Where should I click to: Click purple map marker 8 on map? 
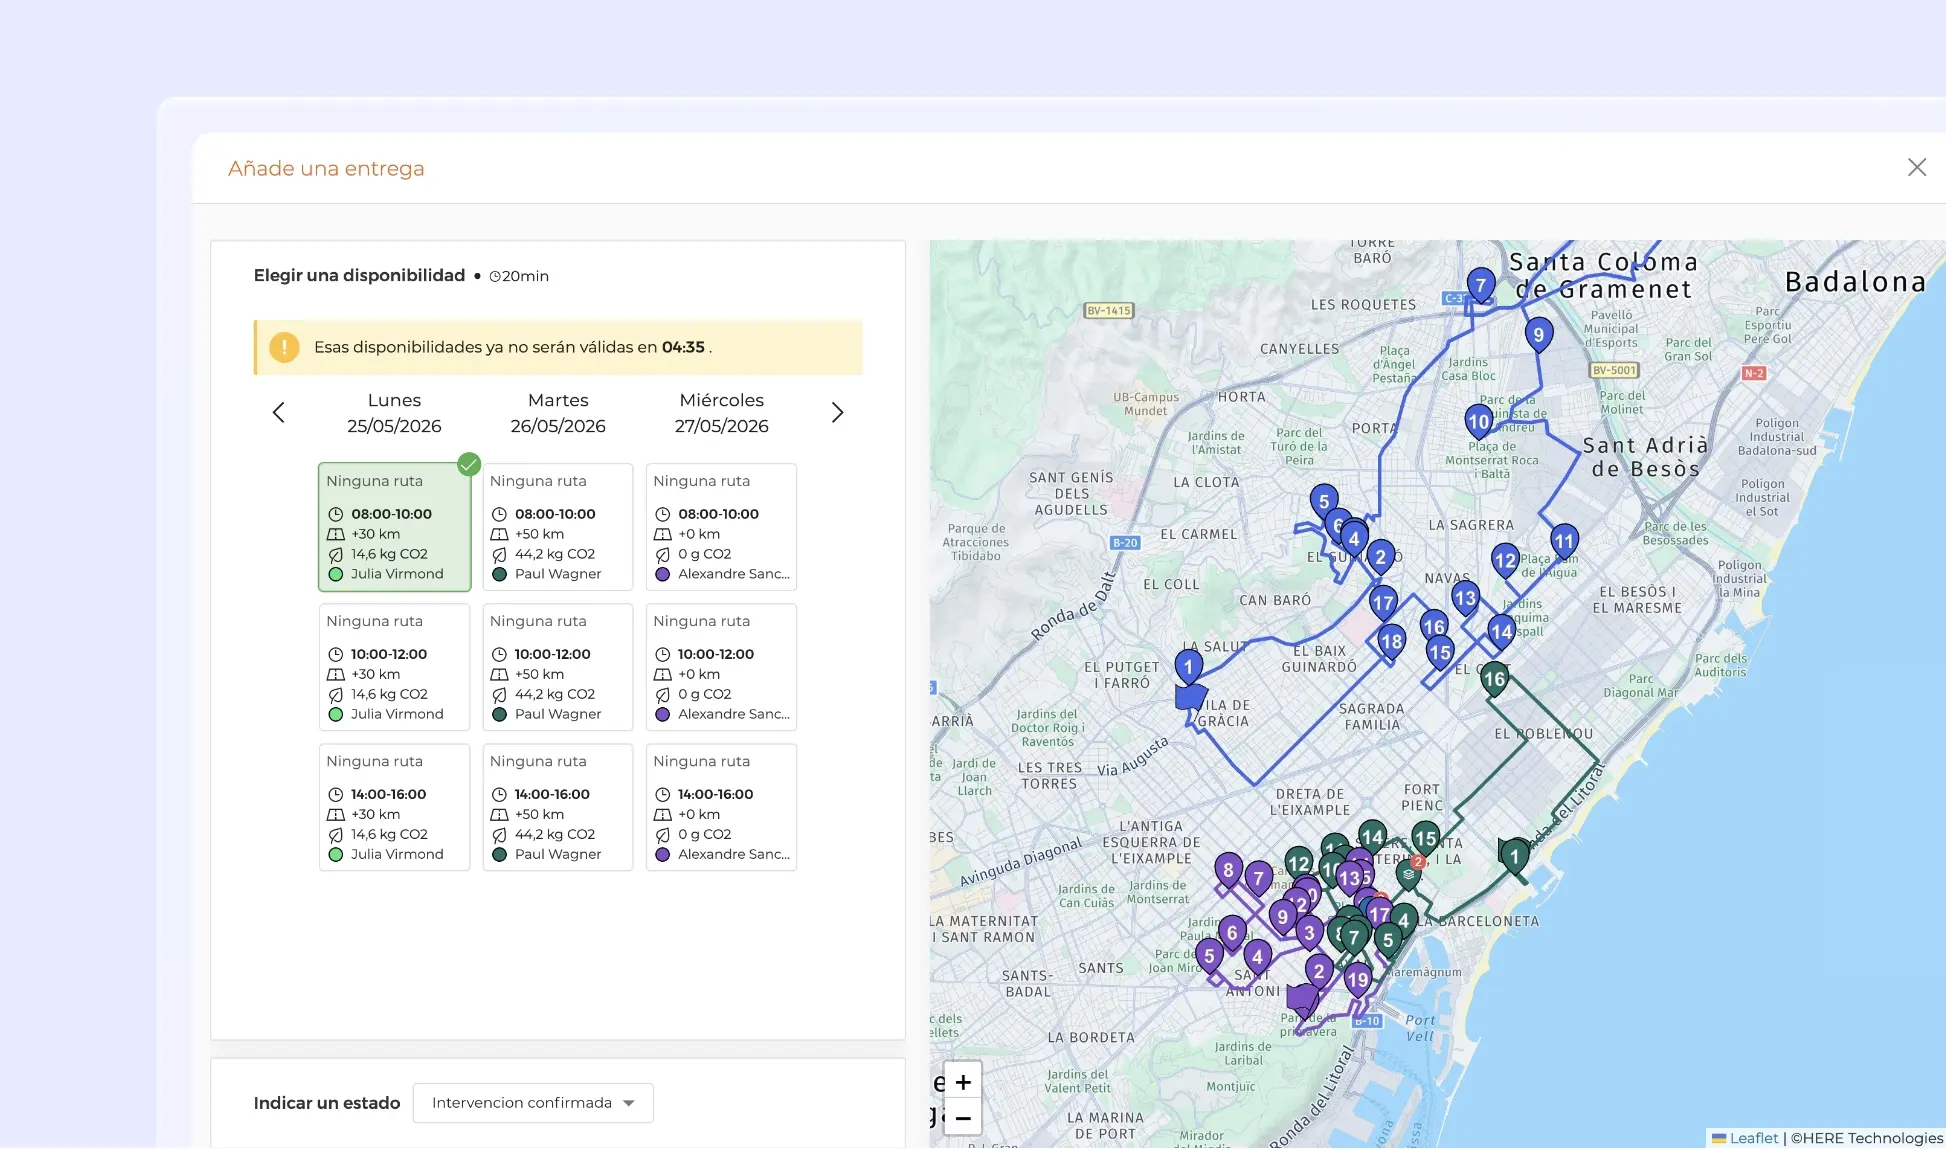[1228, 870]
